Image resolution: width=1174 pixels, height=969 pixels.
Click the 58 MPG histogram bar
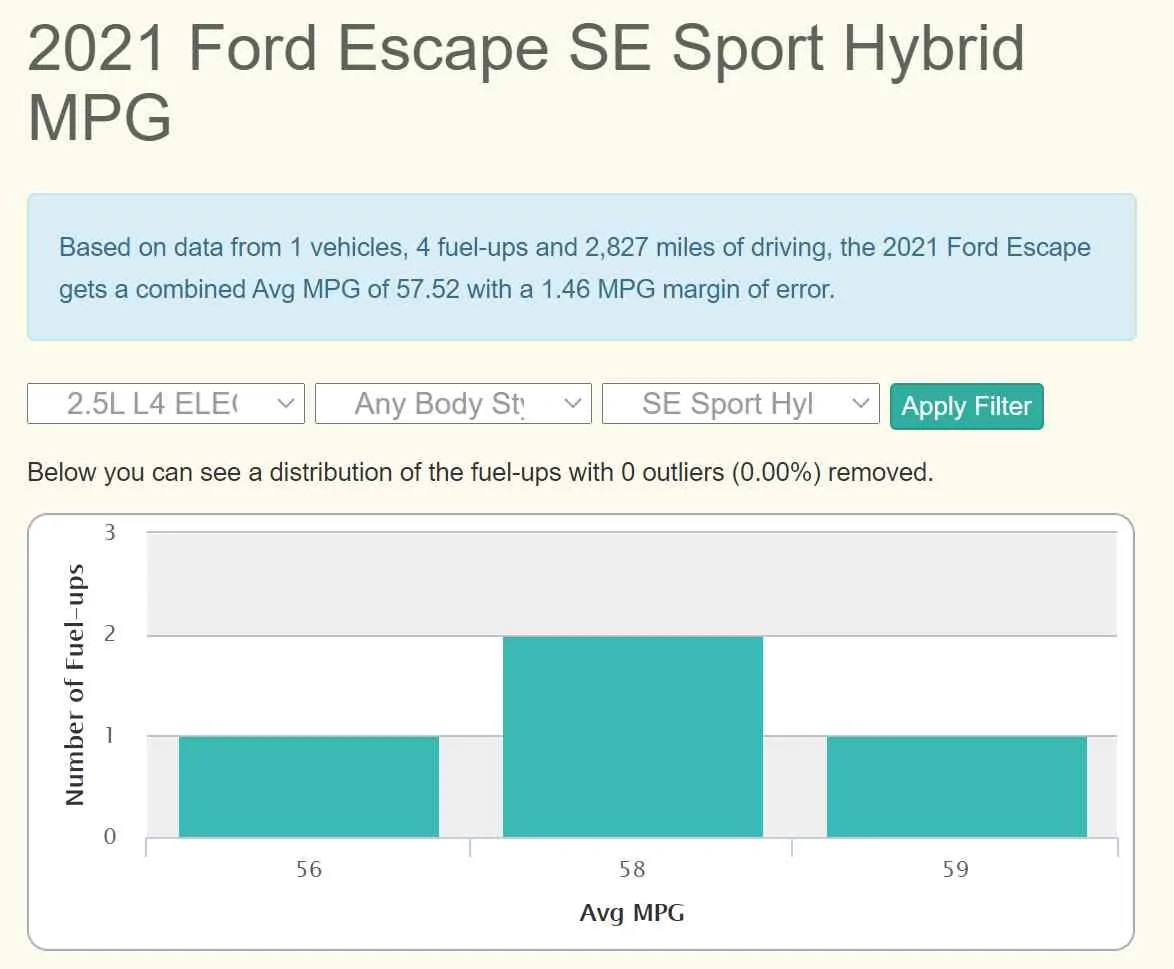(x=633, y=736)
